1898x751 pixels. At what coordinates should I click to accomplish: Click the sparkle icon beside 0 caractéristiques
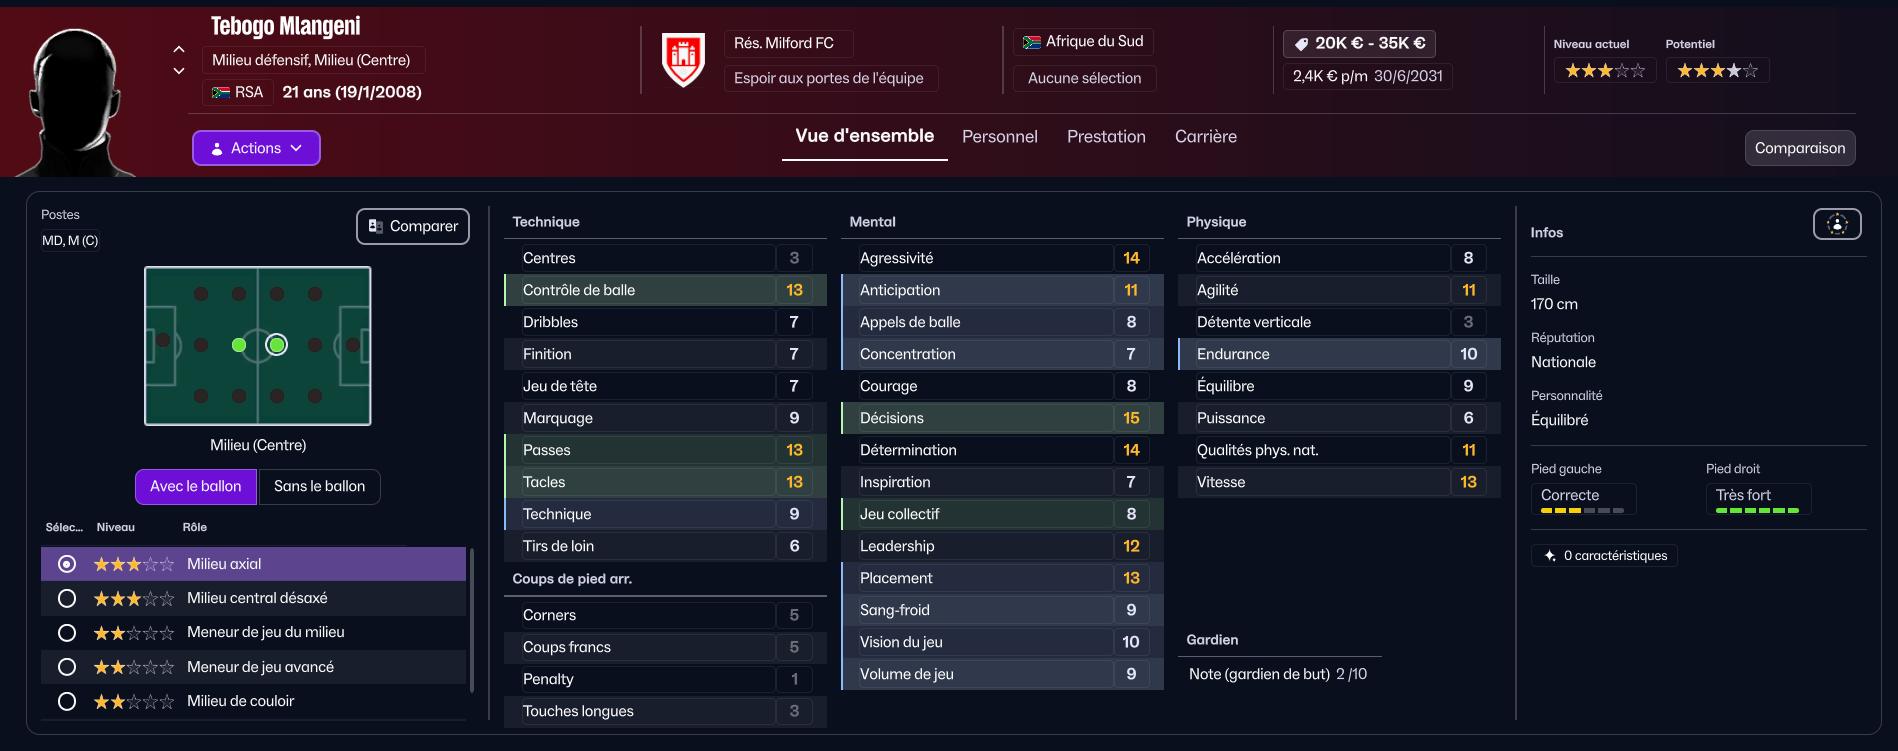pos(1550,556)
